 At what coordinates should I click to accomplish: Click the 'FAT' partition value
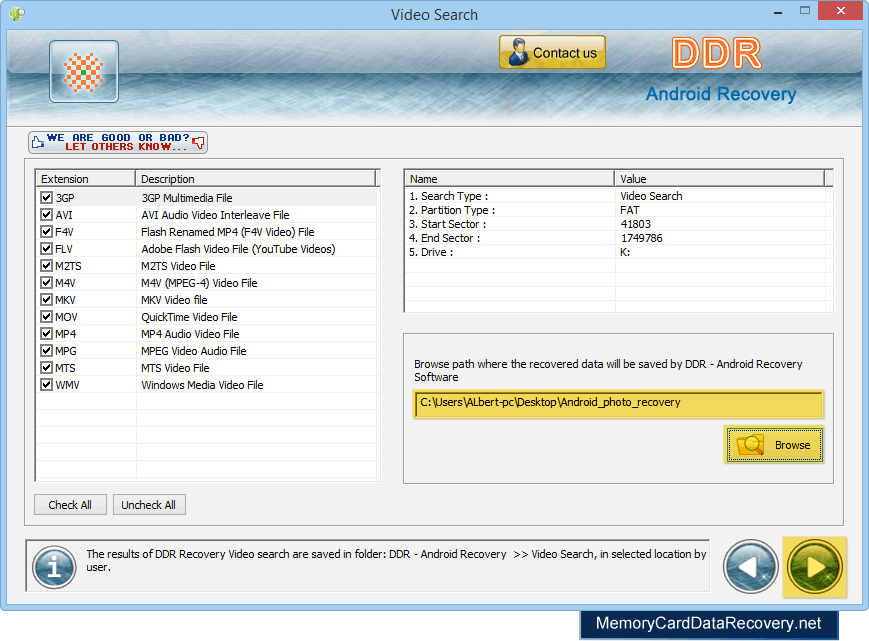pos(630,210)
